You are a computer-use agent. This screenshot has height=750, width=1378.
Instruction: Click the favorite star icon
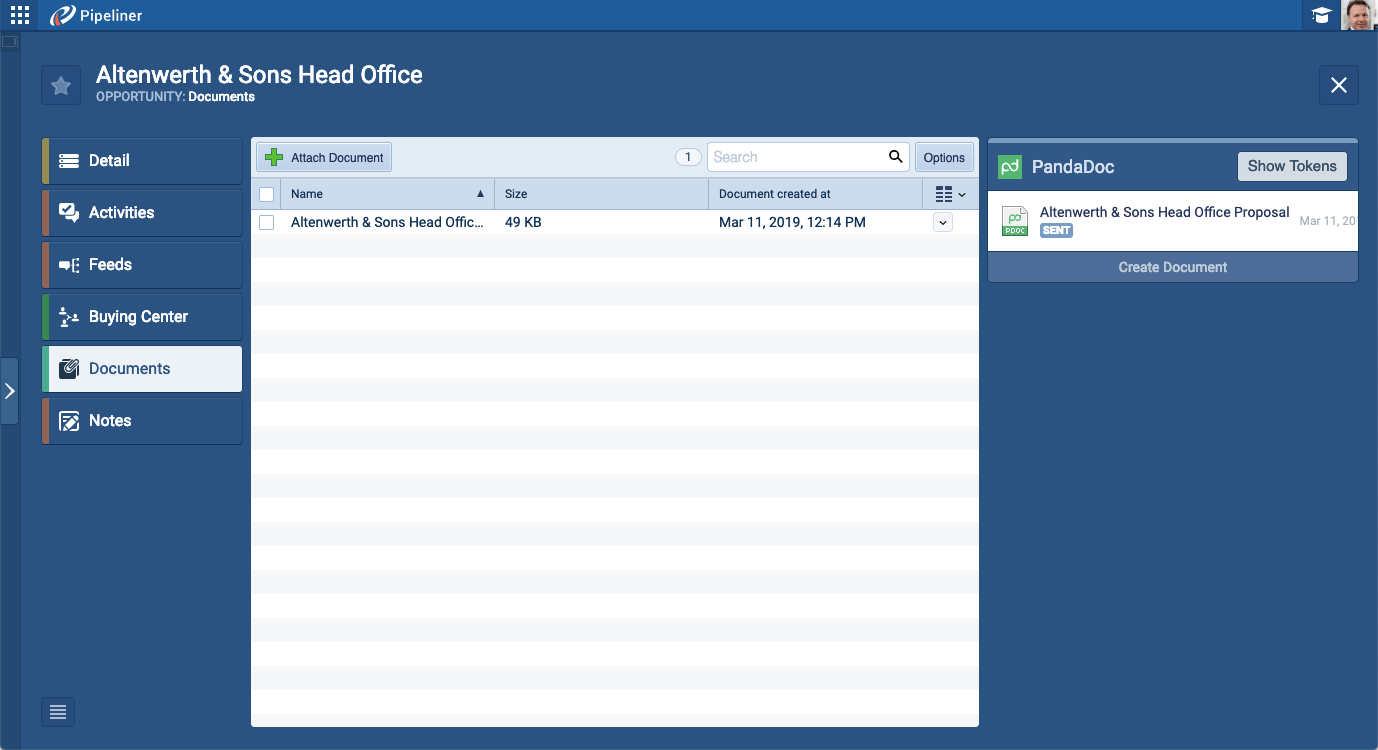tap(61, 85)
